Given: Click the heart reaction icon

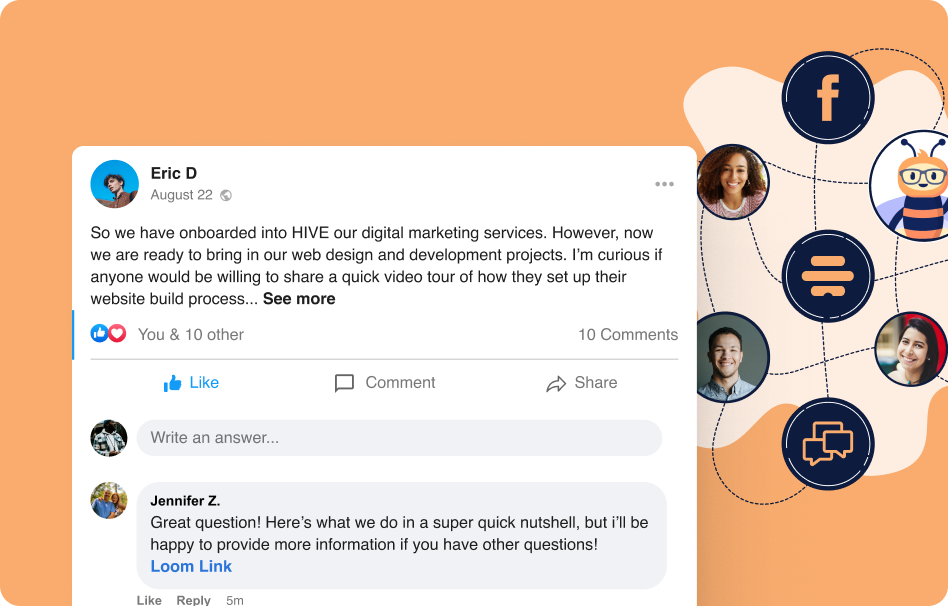Looking at the screenshot, I should coord(117,333).
